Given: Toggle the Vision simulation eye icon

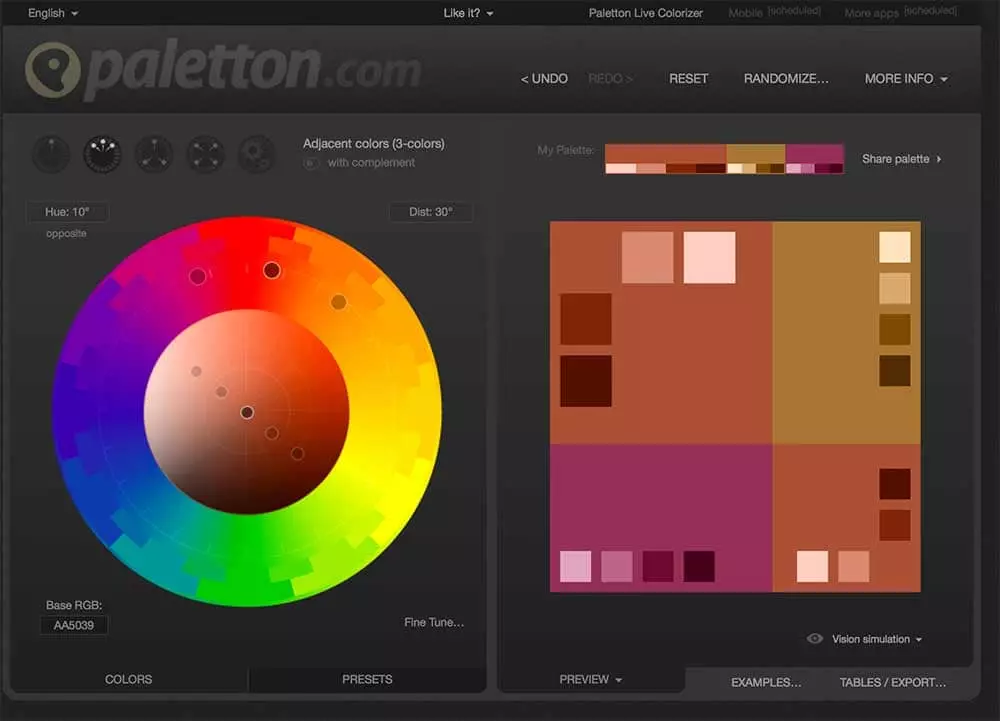Looking at the screenshot, I should click(x=815, y=639).
